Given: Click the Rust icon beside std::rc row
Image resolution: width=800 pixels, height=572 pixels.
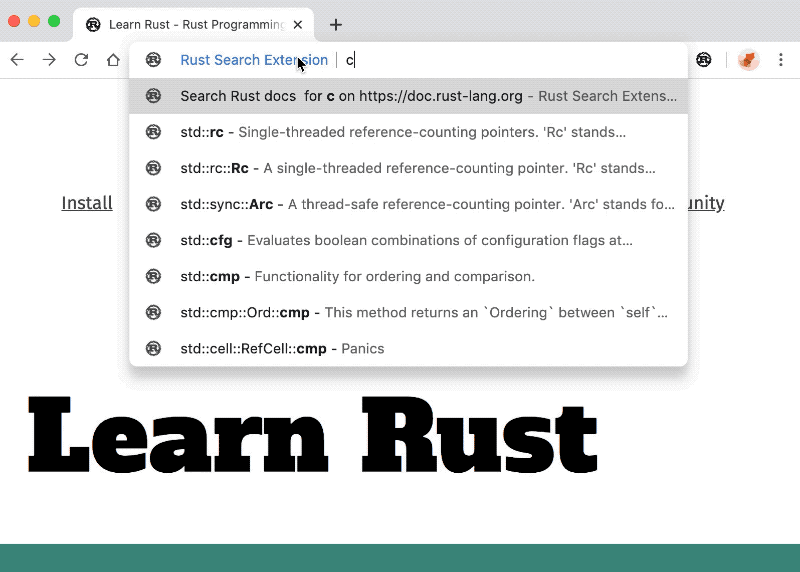Looking at the screenshot, I should click(153, 132).
